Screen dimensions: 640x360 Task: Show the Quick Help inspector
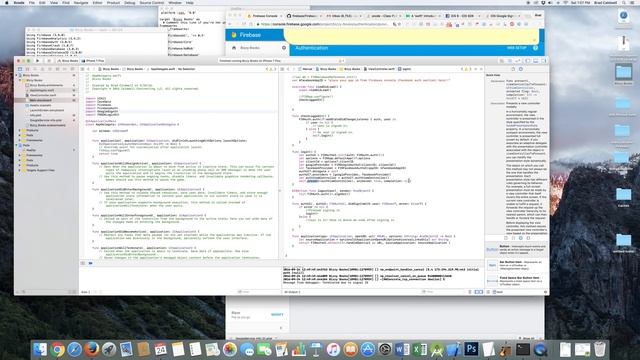(x=521, y=69)
